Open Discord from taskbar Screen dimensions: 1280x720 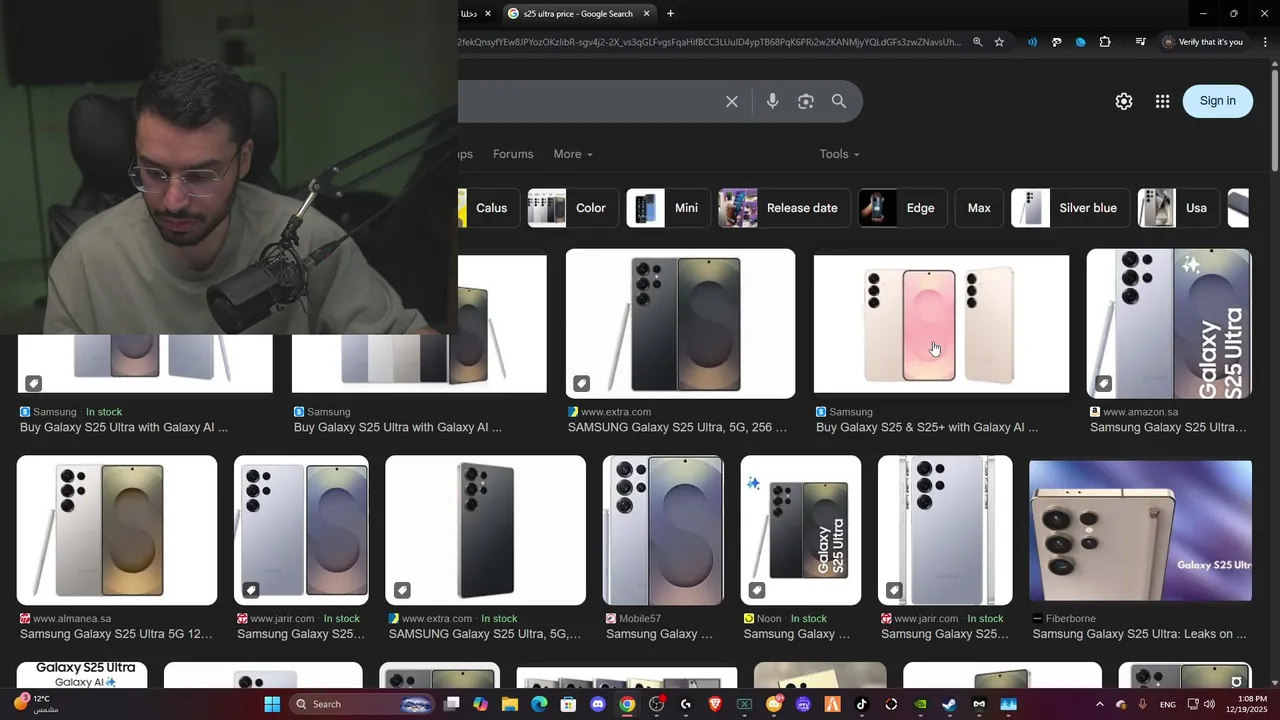coord(598,704)
